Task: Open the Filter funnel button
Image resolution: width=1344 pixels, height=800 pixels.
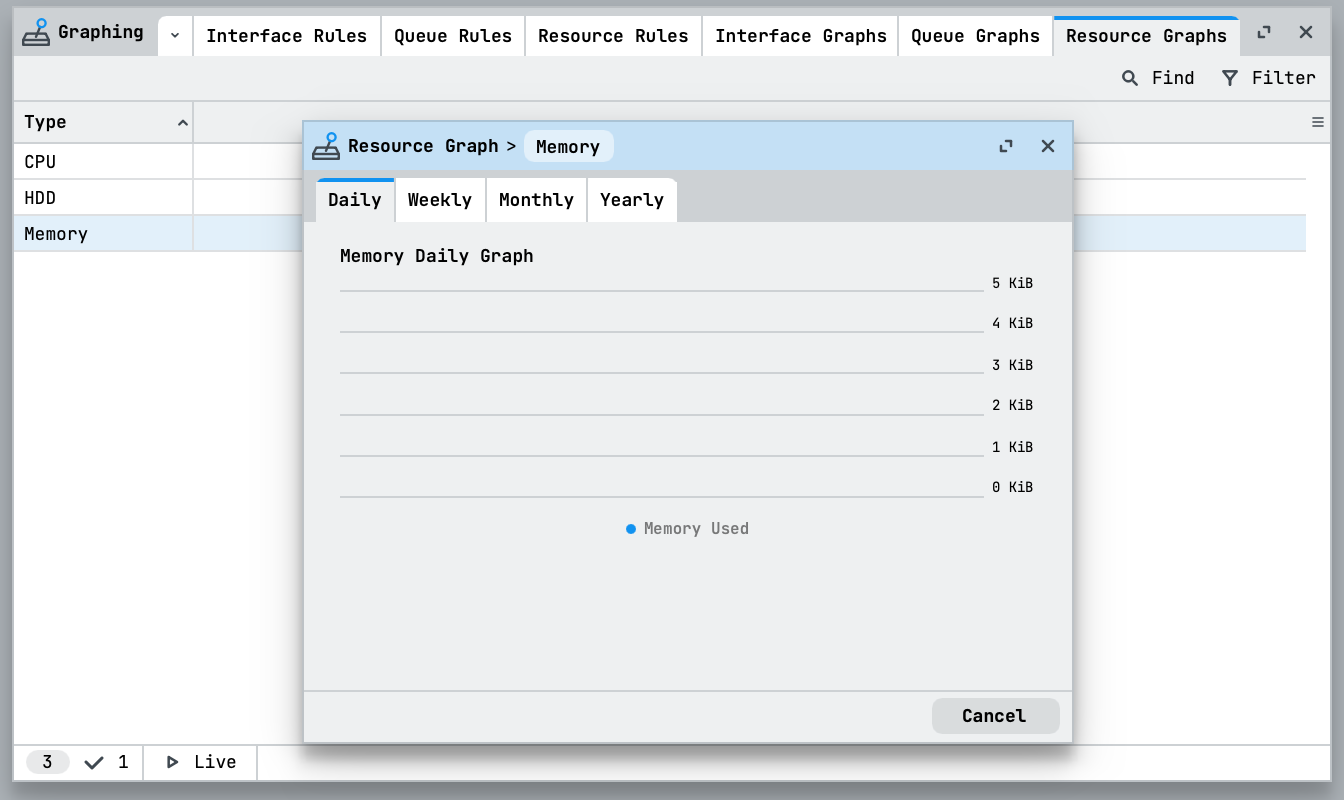Action: [1269, 78]
